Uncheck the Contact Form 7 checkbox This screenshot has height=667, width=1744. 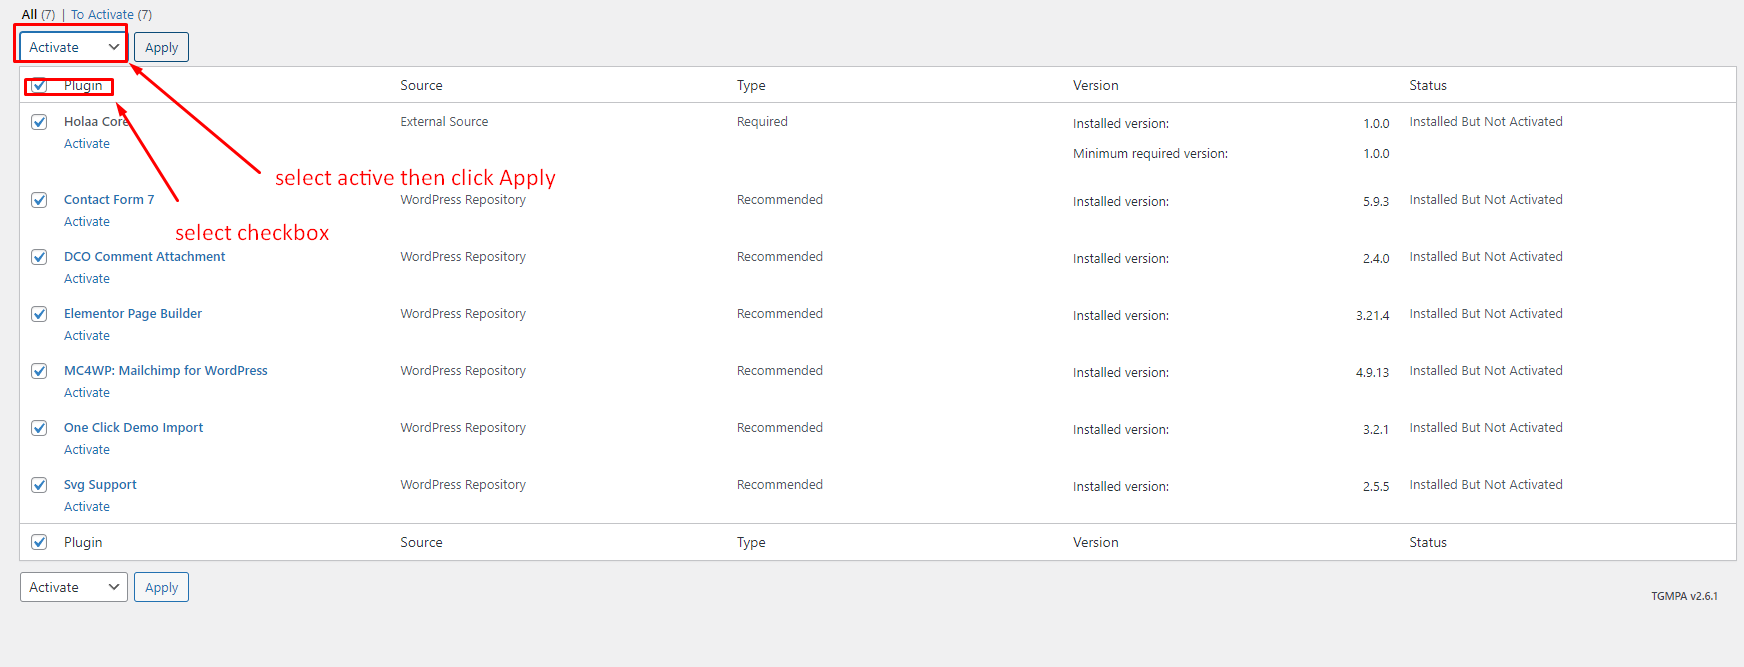tap(39, 200)
